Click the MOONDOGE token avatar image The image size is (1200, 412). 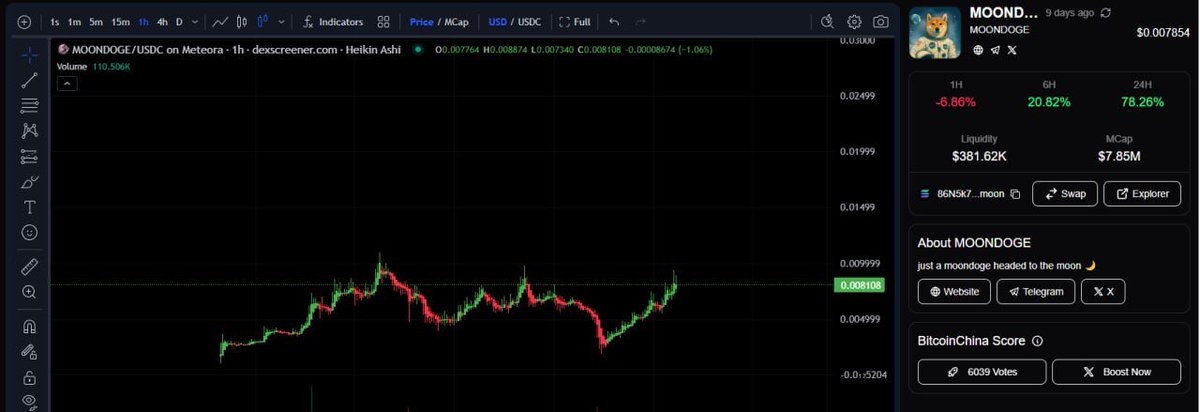point(934,31)
